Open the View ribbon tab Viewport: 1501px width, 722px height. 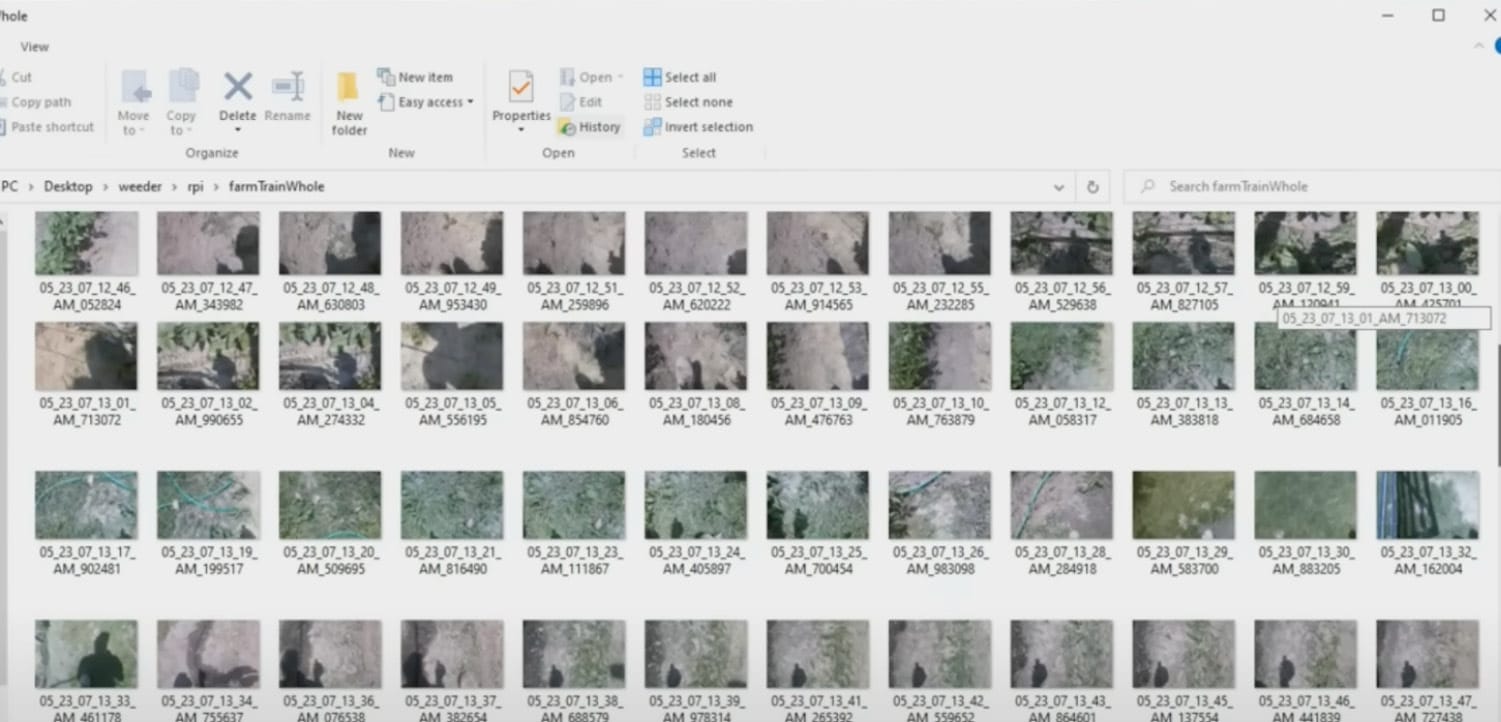coord(35,47)
